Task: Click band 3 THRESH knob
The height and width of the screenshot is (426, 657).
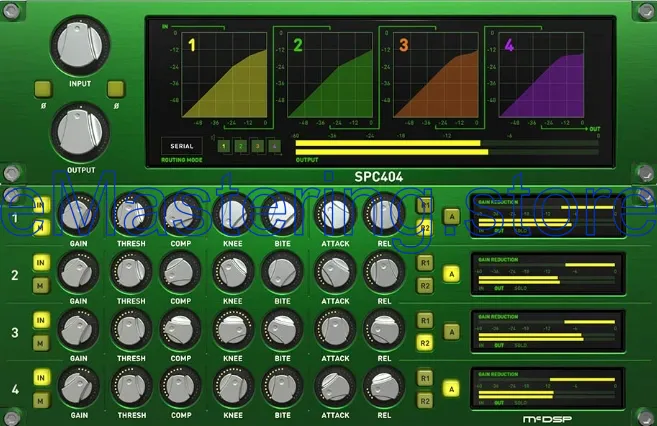Action: [x=131, y=330]
